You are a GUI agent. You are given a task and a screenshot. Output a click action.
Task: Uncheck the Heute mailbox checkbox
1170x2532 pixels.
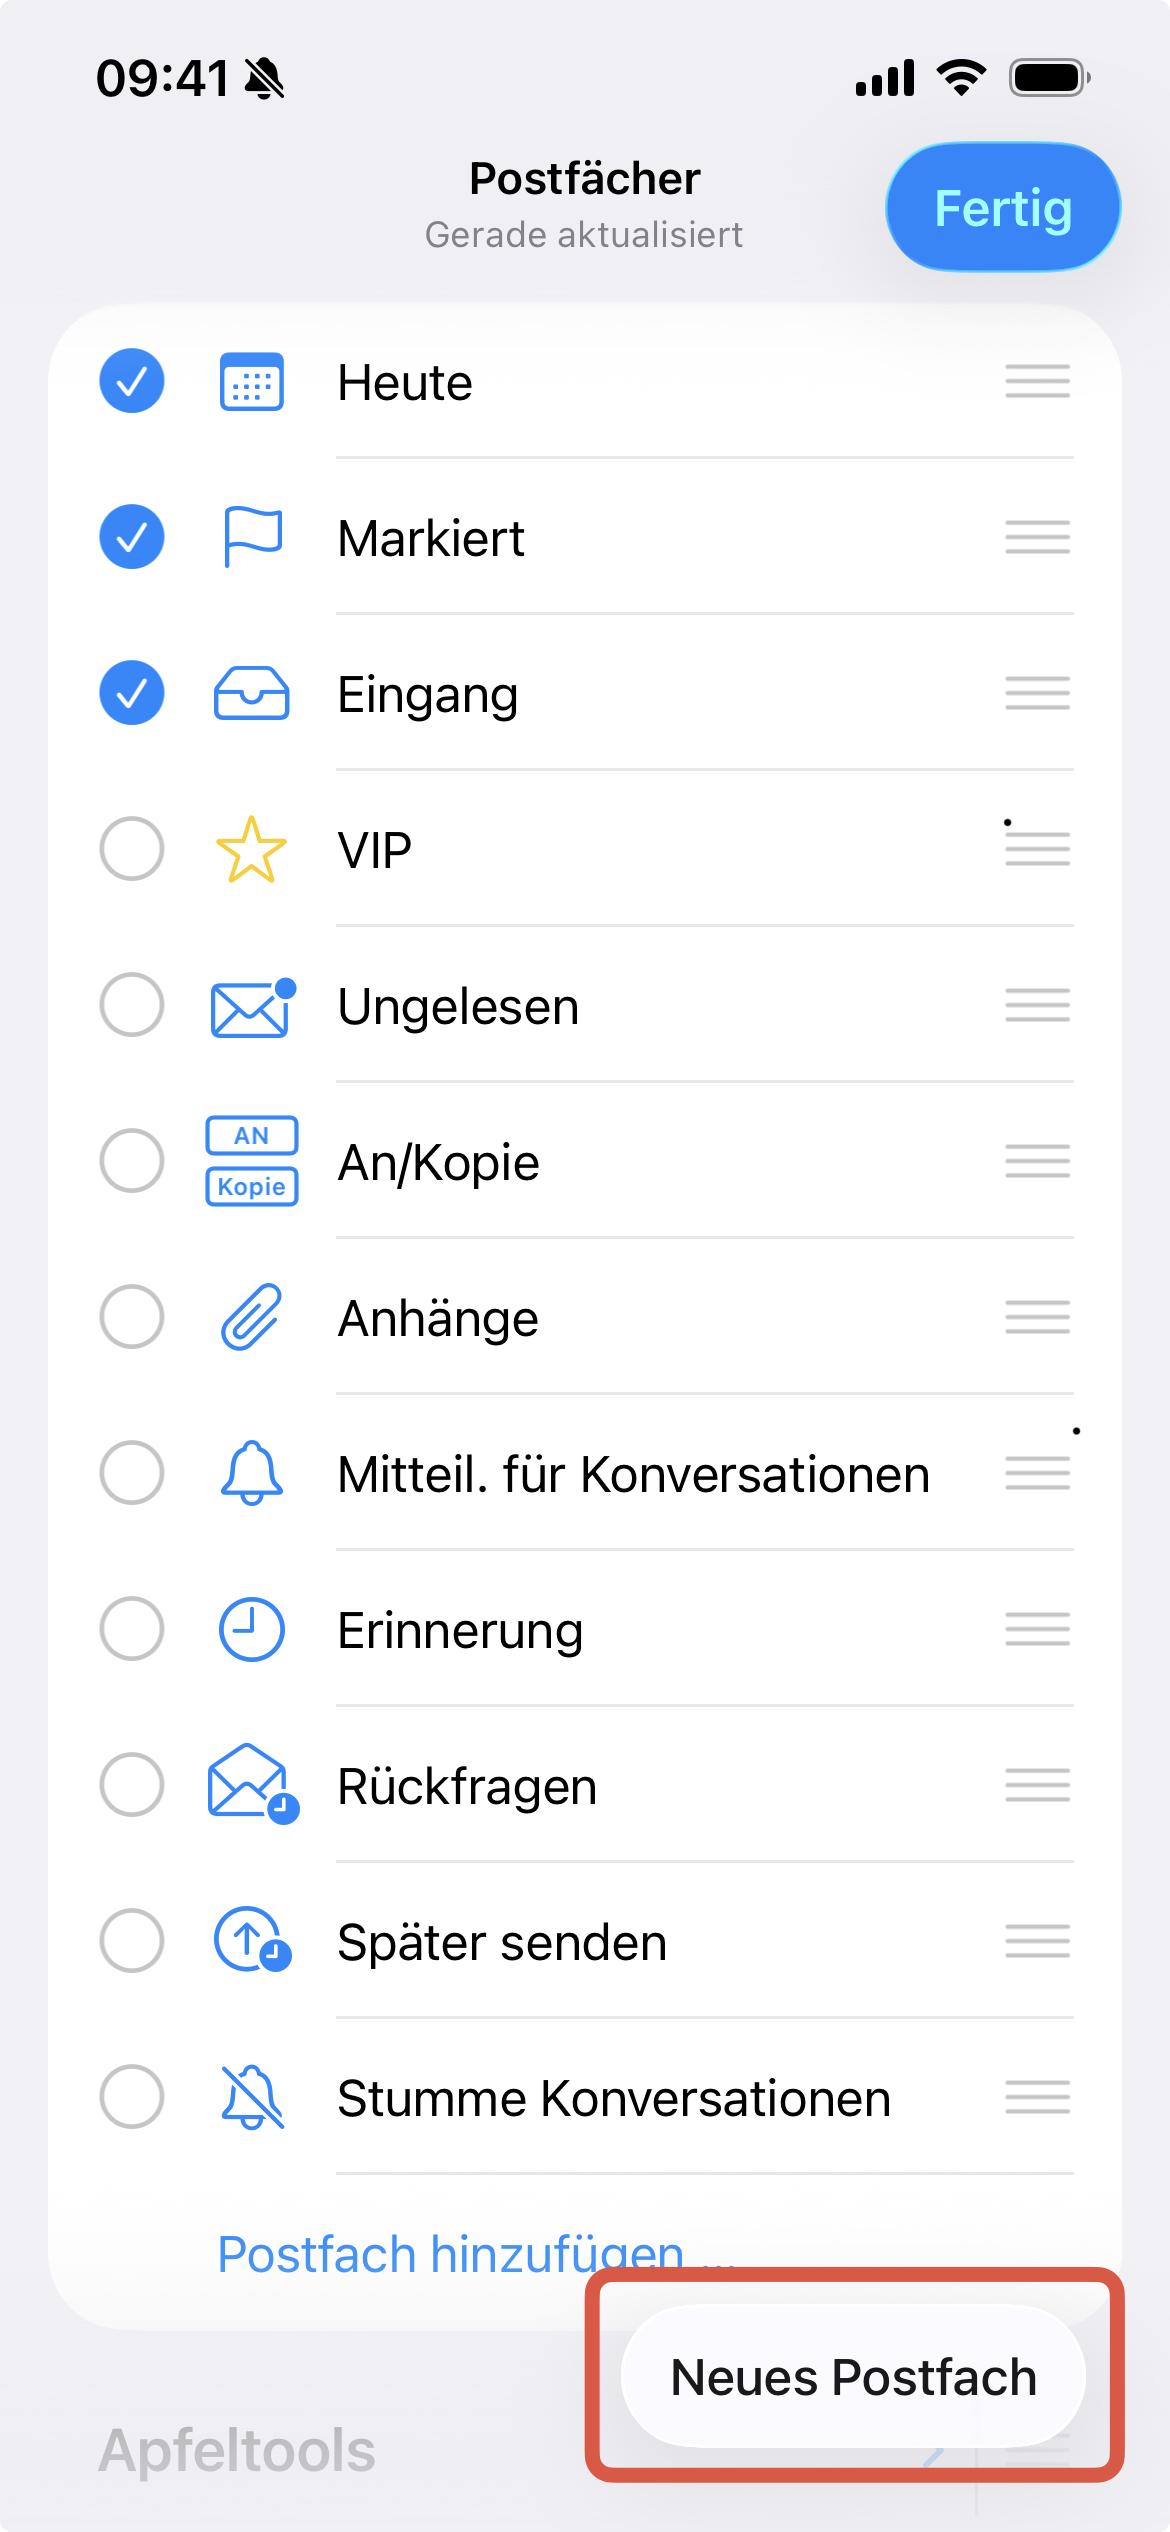[x=132, y=381]
